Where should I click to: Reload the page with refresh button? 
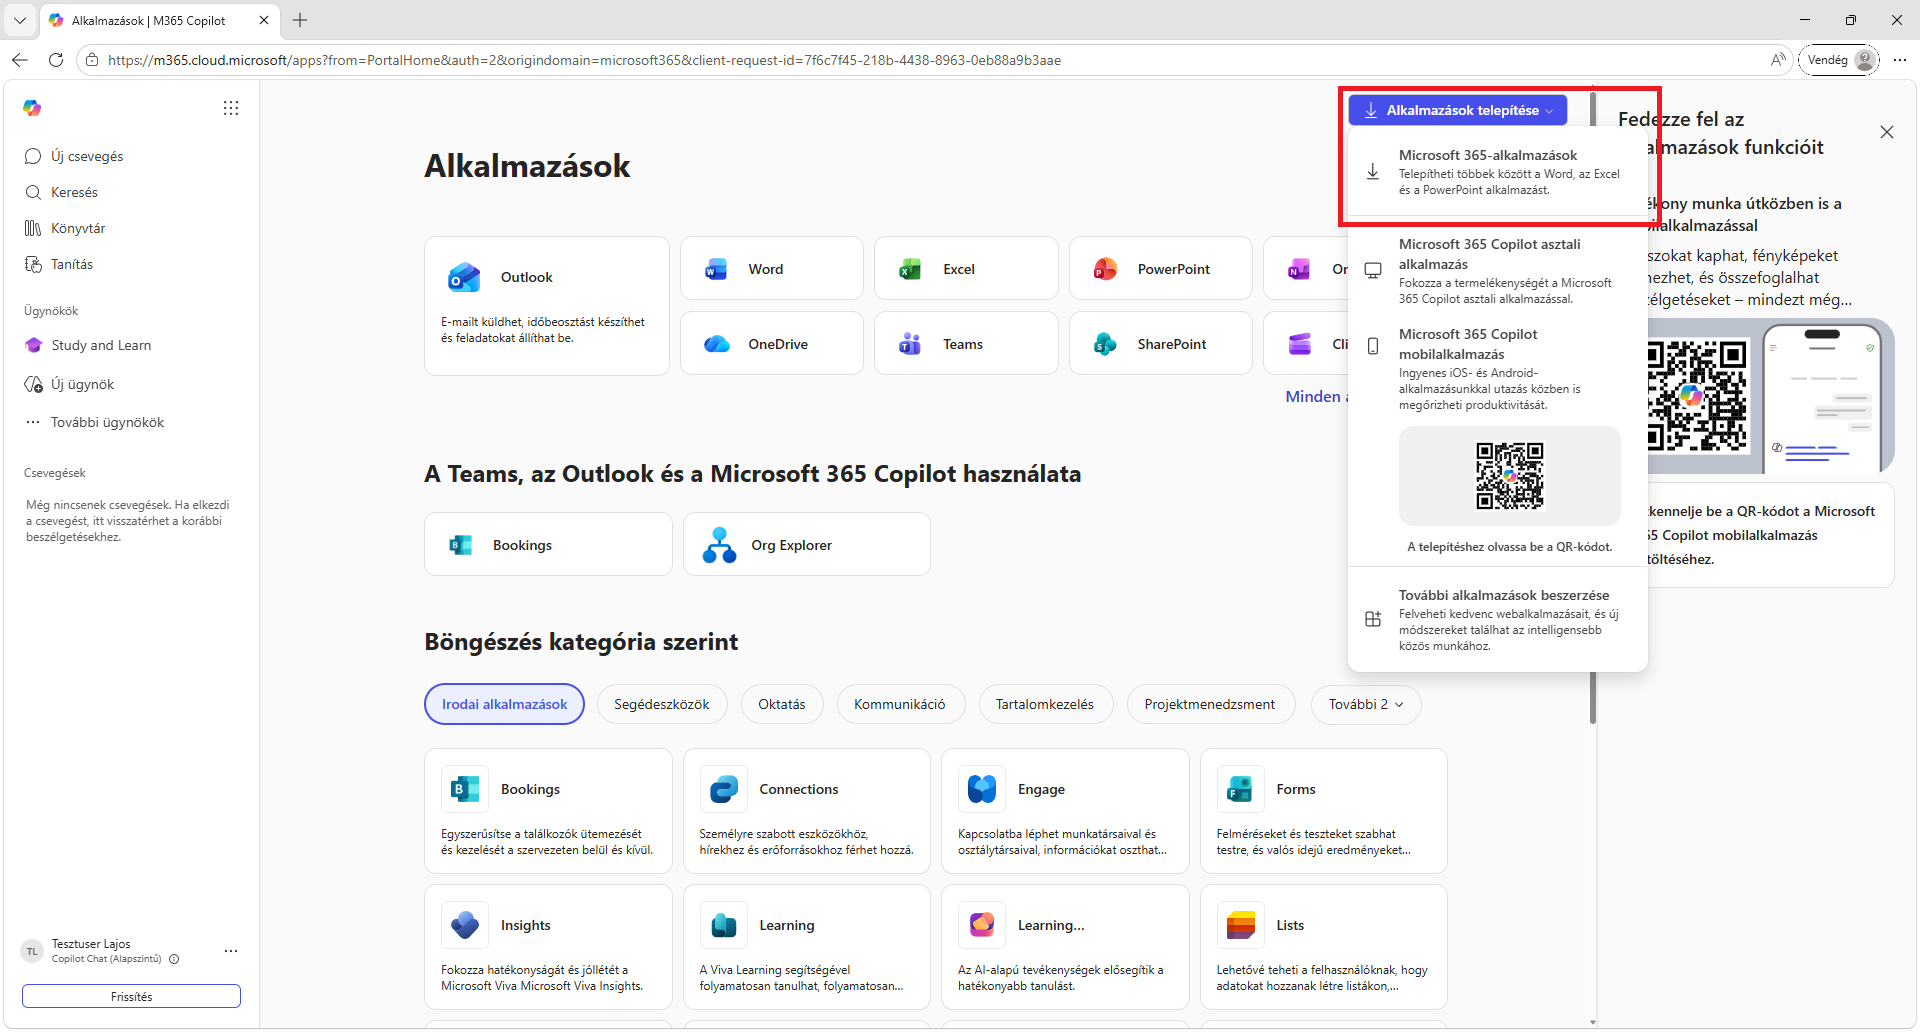pyautogui.click(x=56, y=60)
